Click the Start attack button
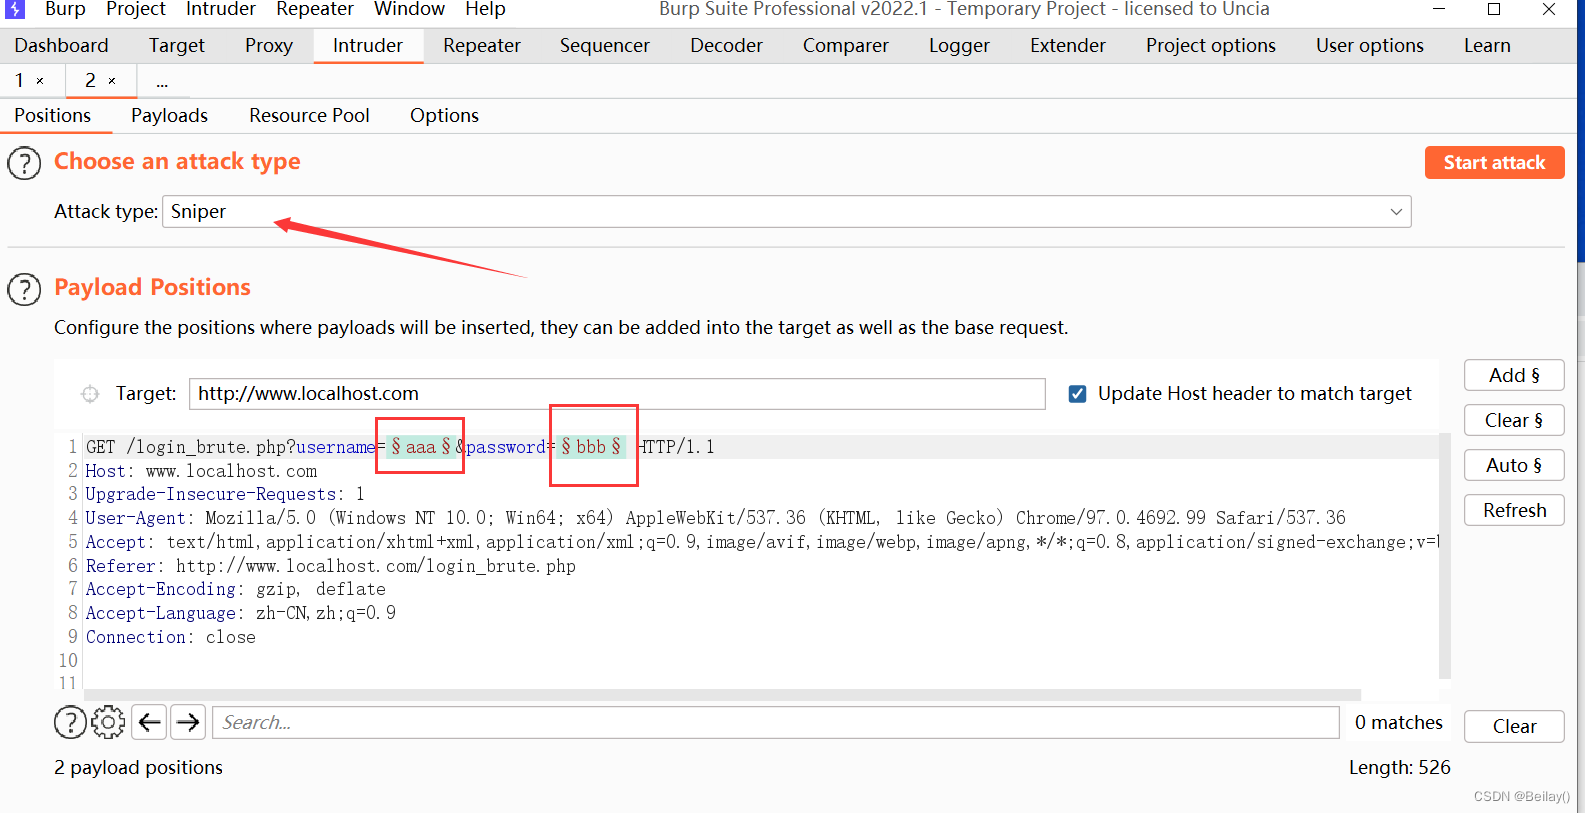Screen dimensions: 1585x813 (1494, 163)
